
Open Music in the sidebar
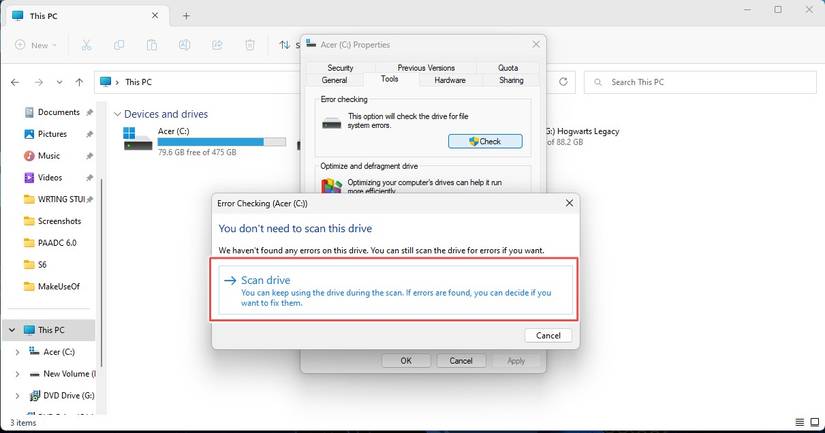click(48, 156)
